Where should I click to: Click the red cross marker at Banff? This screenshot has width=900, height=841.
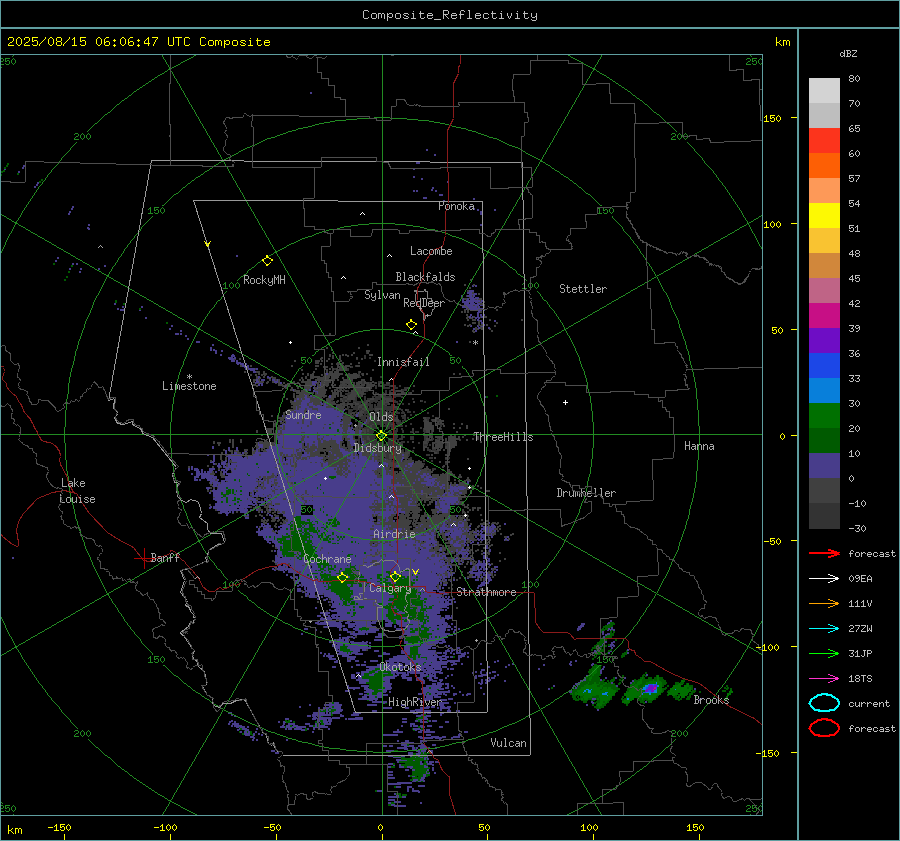pyautogui.click(x=143, y=557)
